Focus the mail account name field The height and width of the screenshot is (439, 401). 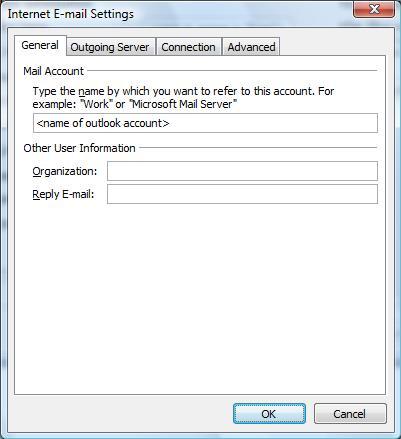205,123
